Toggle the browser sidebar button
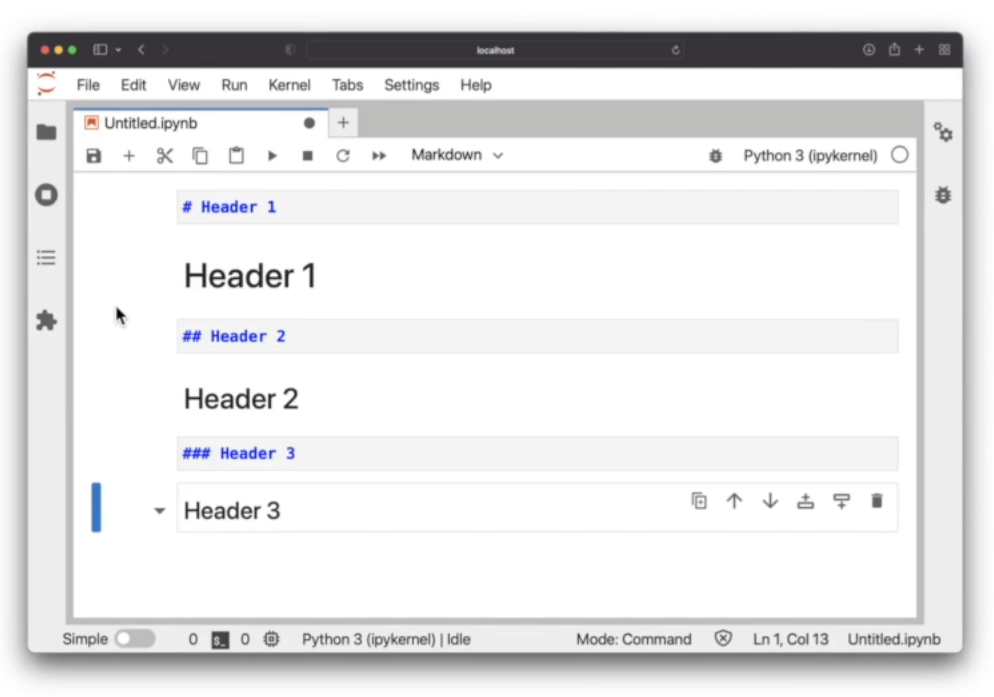994x697 pixels. click(100, 49)
